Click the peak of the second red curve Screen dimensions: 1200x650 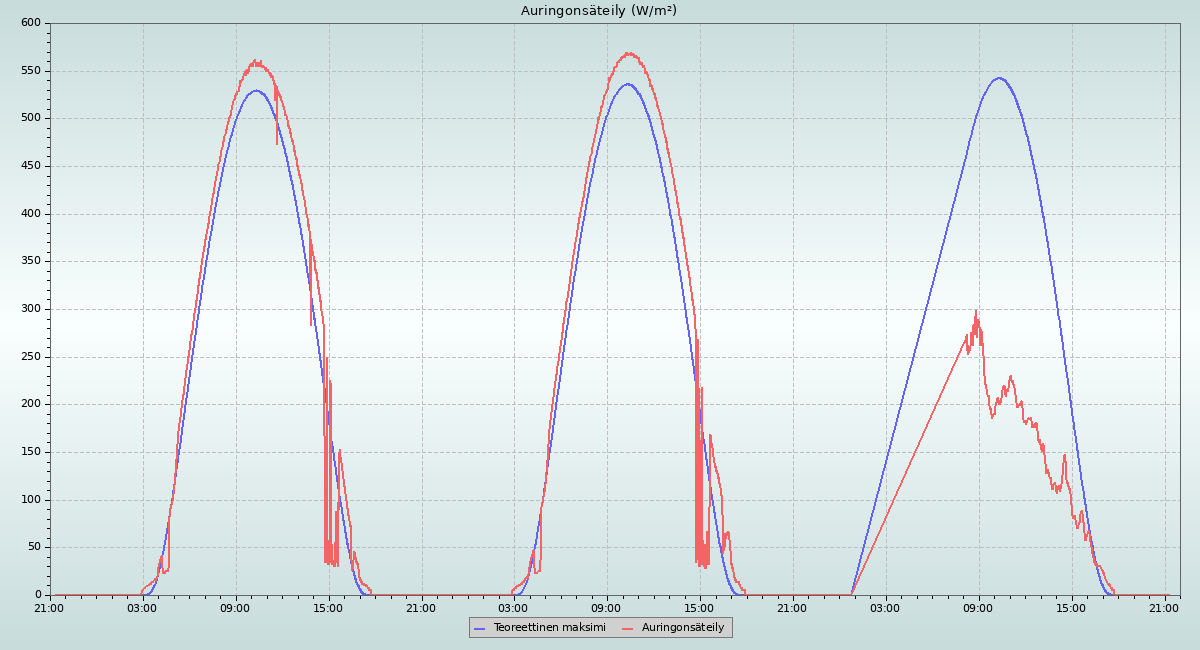(628, 53)
